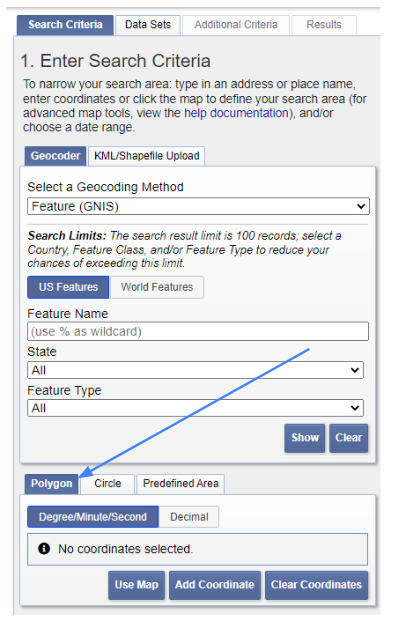
Task: Click the Add Coordinate button
Action: point(215,585)
